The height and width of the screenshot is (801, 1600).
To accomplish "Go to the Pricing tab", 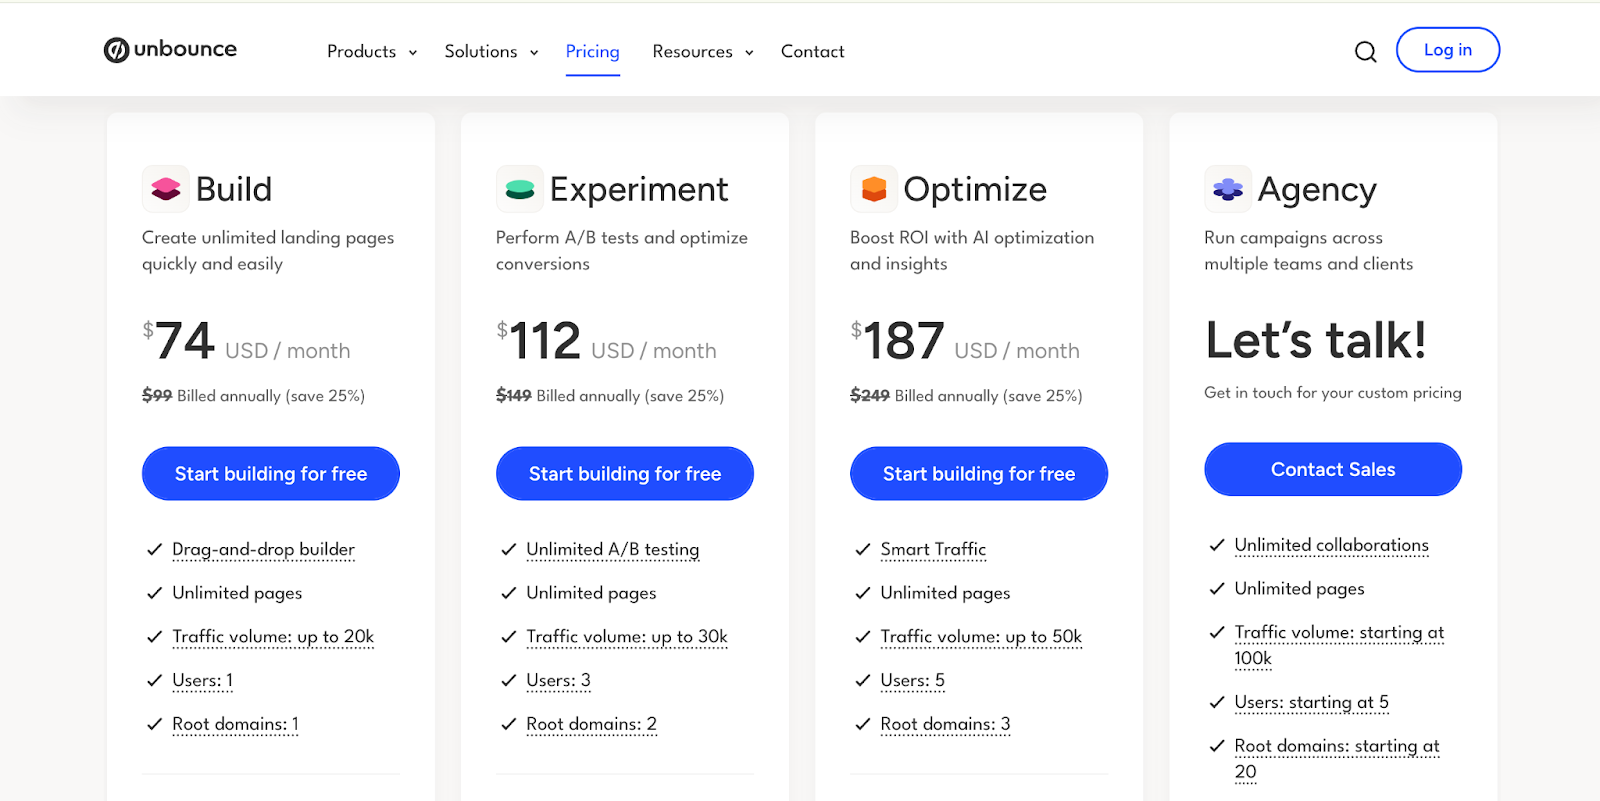I will pyautogui.click(x=593, y=51).
